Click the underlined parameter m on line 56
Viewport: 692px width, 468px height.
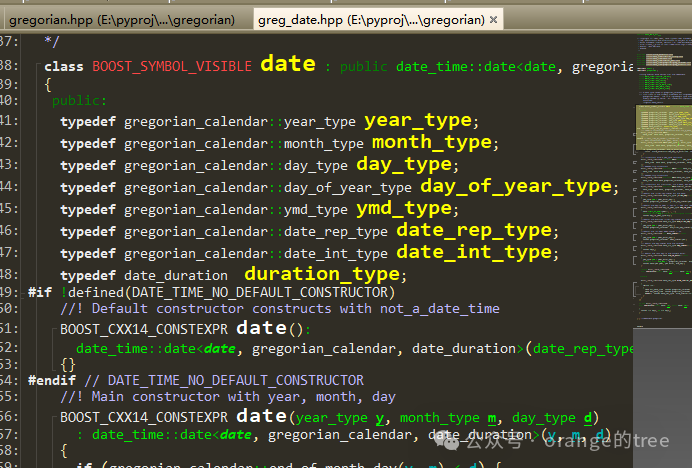(492, 418)
